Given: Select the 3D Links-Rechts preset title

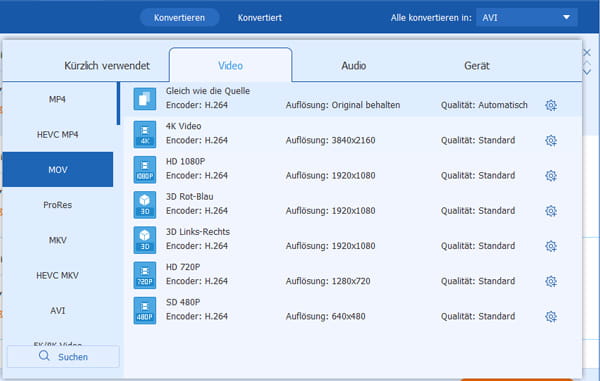Looking at the screenshot, I should pos(198,232).
